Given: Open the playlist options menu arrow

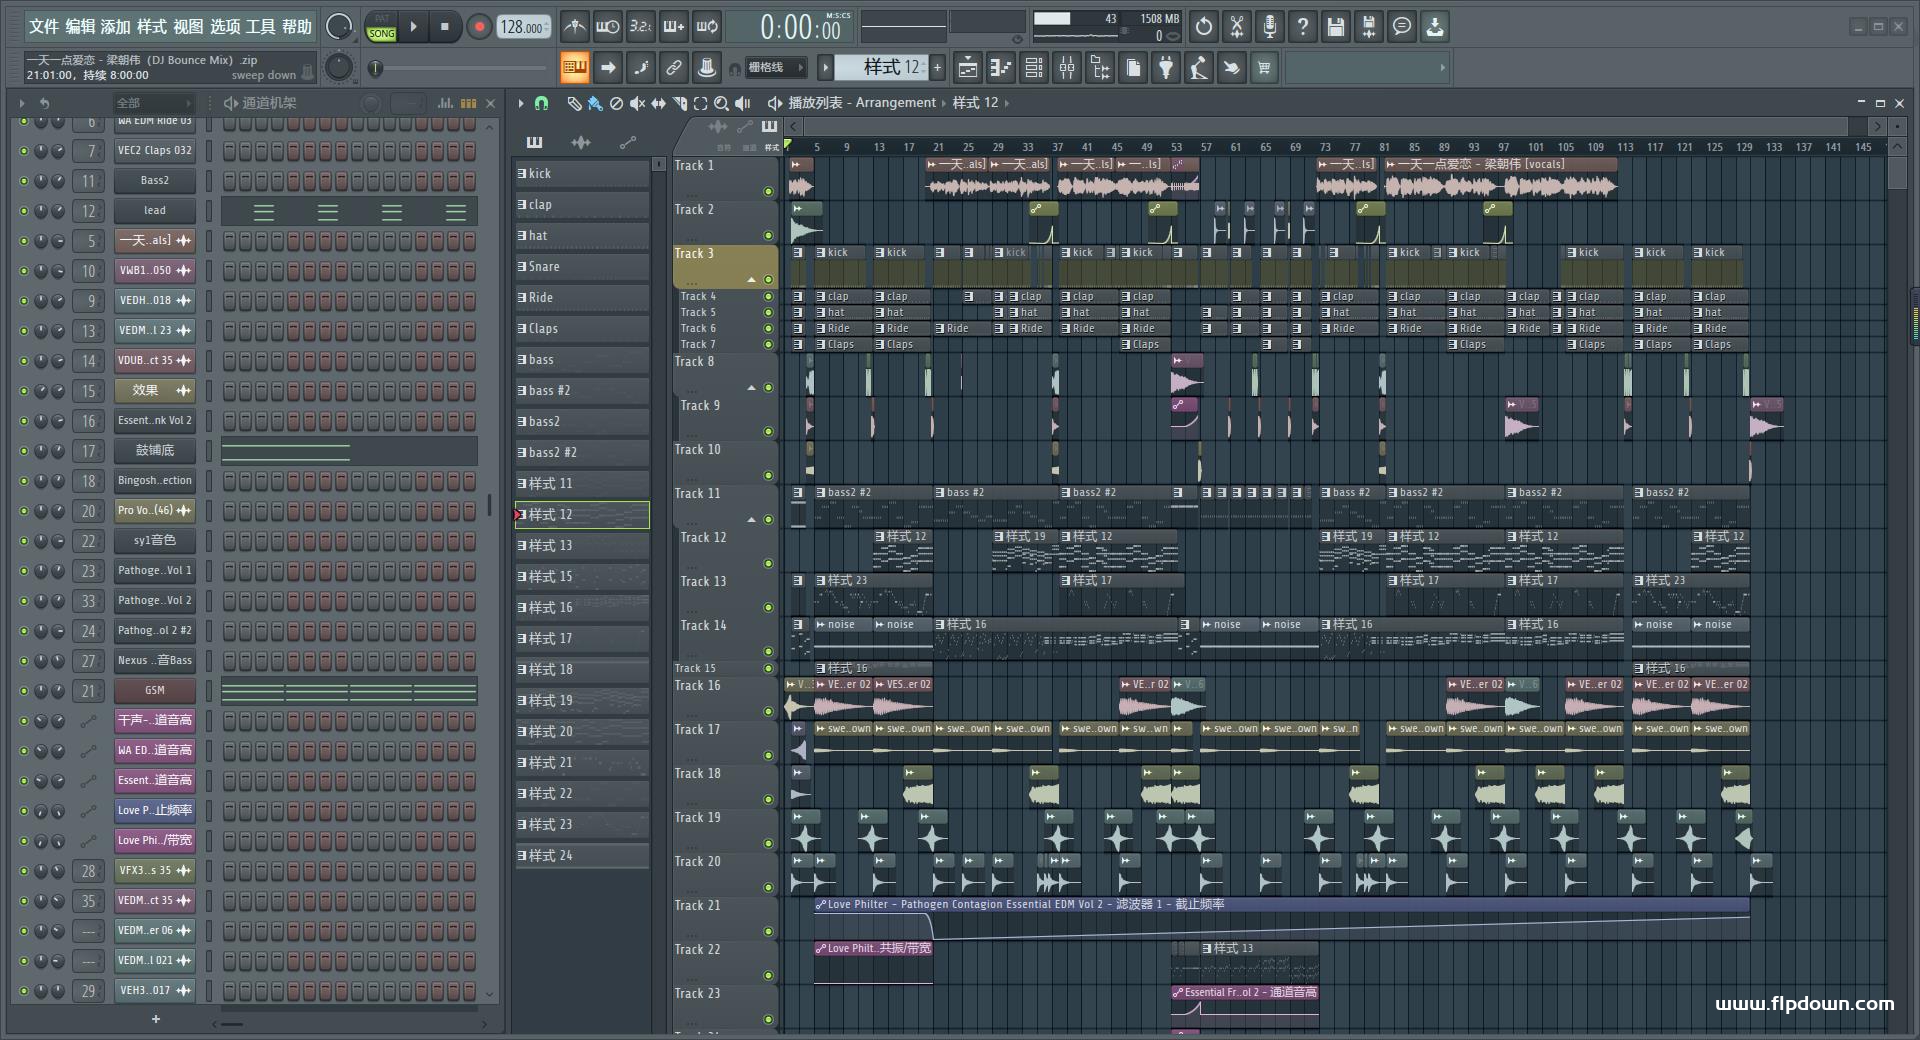Looking at the screenshot, I should [520, 103].
